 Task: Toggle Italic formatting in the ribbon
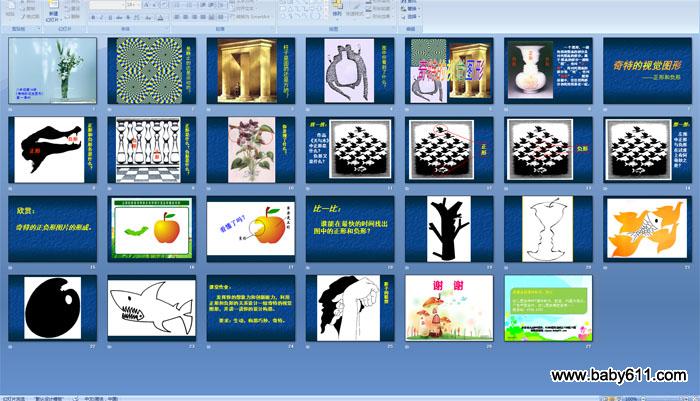101,17
